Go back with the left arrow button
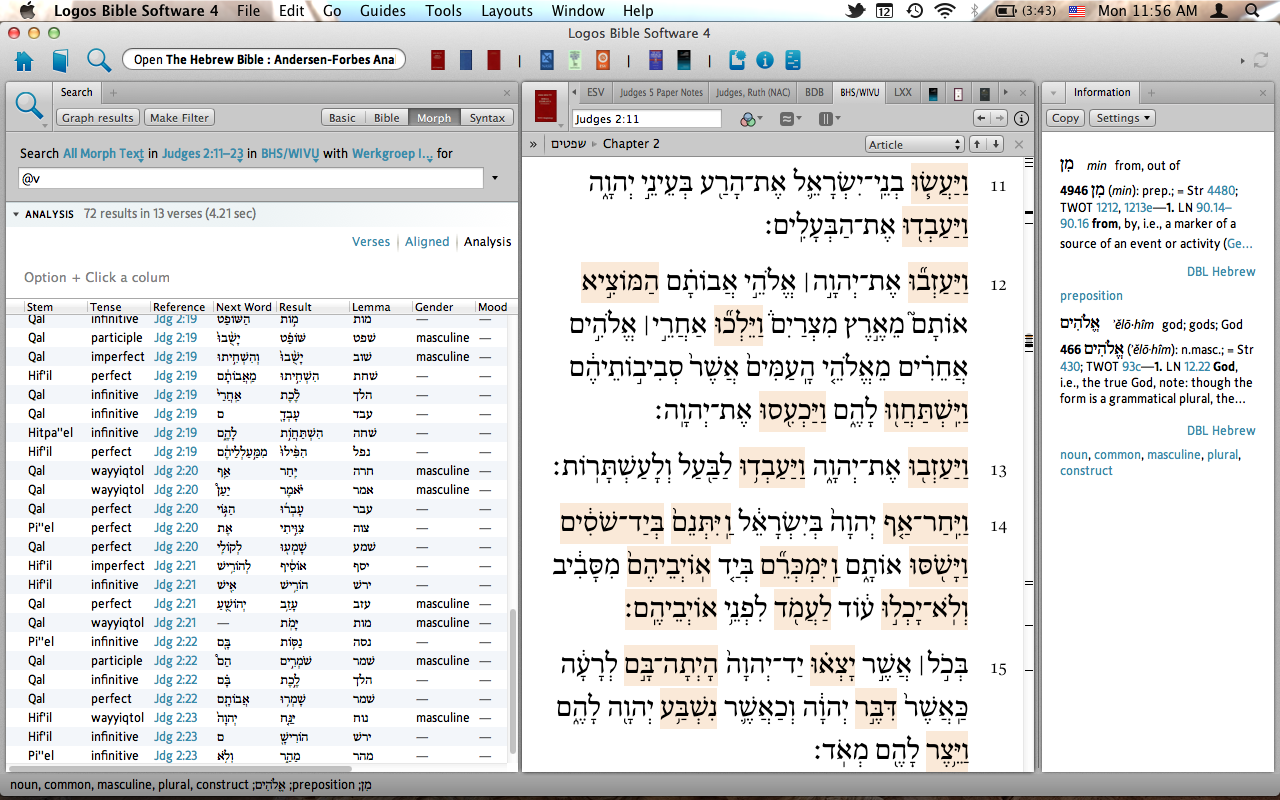 983,119
